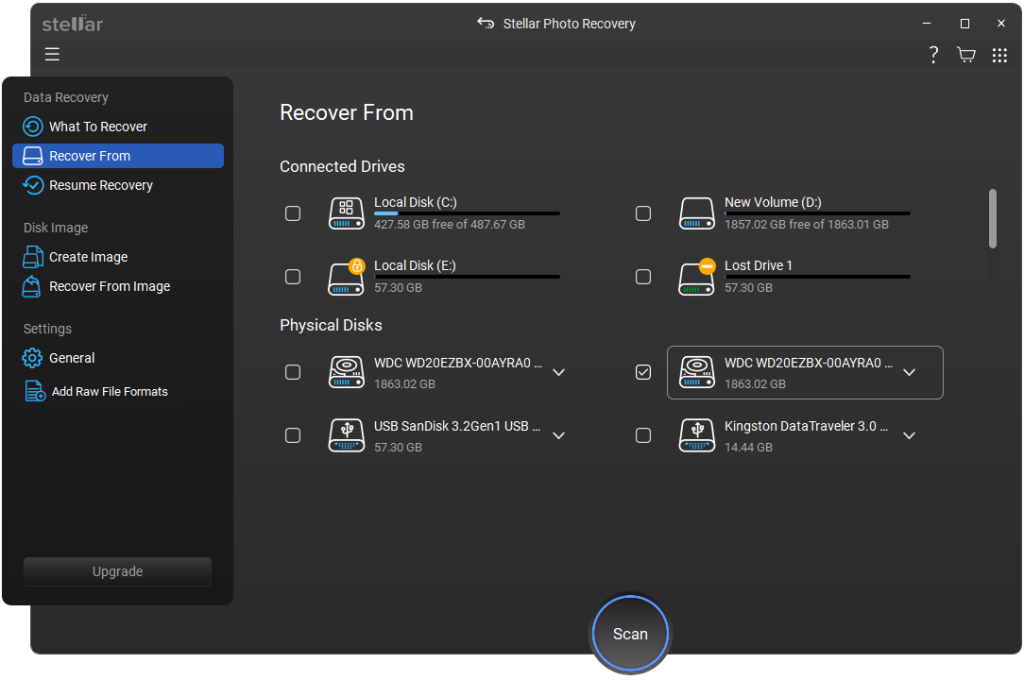Uncheck the selected WDC WD20EZBX disk checkbox
The height and width of the screenshot is (680, 1024).
click(x=643, y=372)
